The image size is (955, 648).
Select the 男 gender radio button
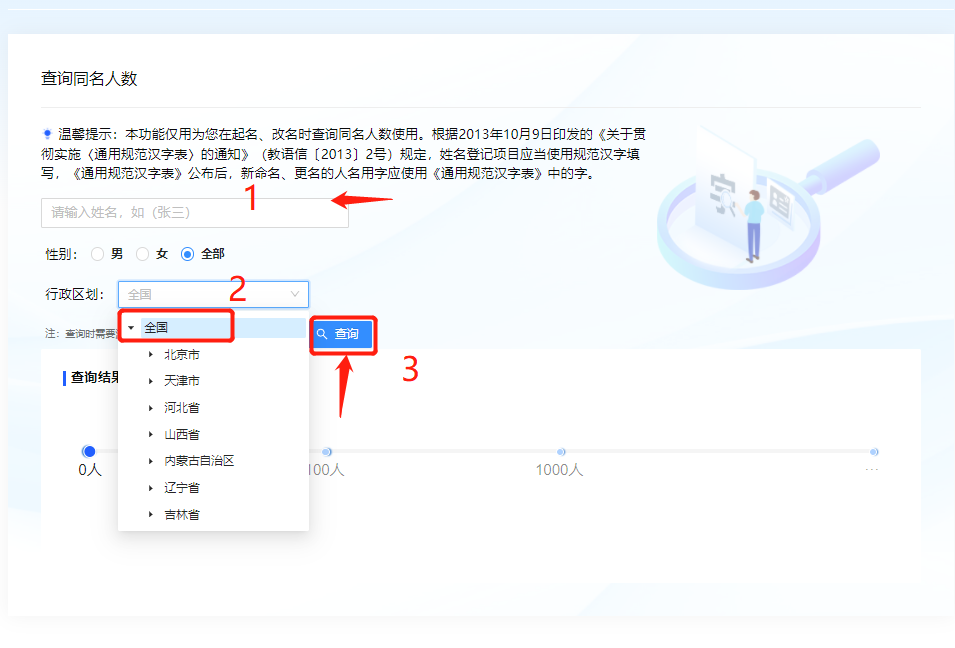pos(98,254)
